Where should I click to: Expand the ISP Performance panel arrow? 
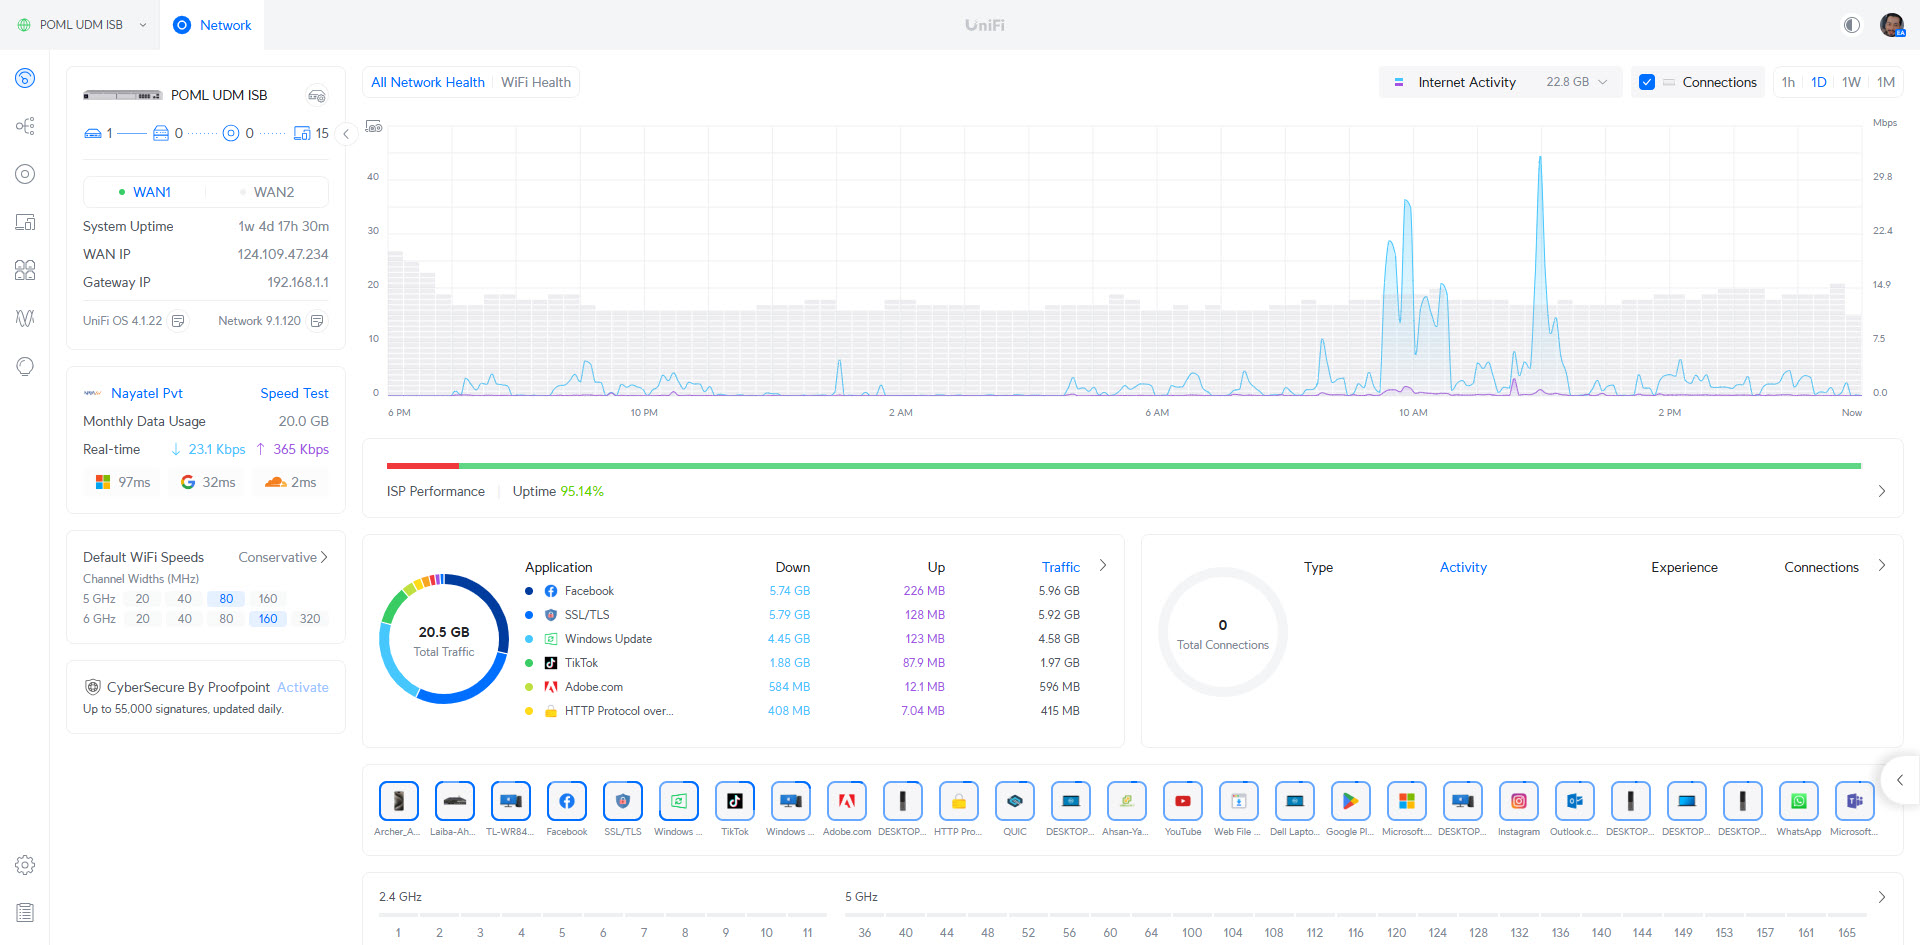coord(1881,491)
